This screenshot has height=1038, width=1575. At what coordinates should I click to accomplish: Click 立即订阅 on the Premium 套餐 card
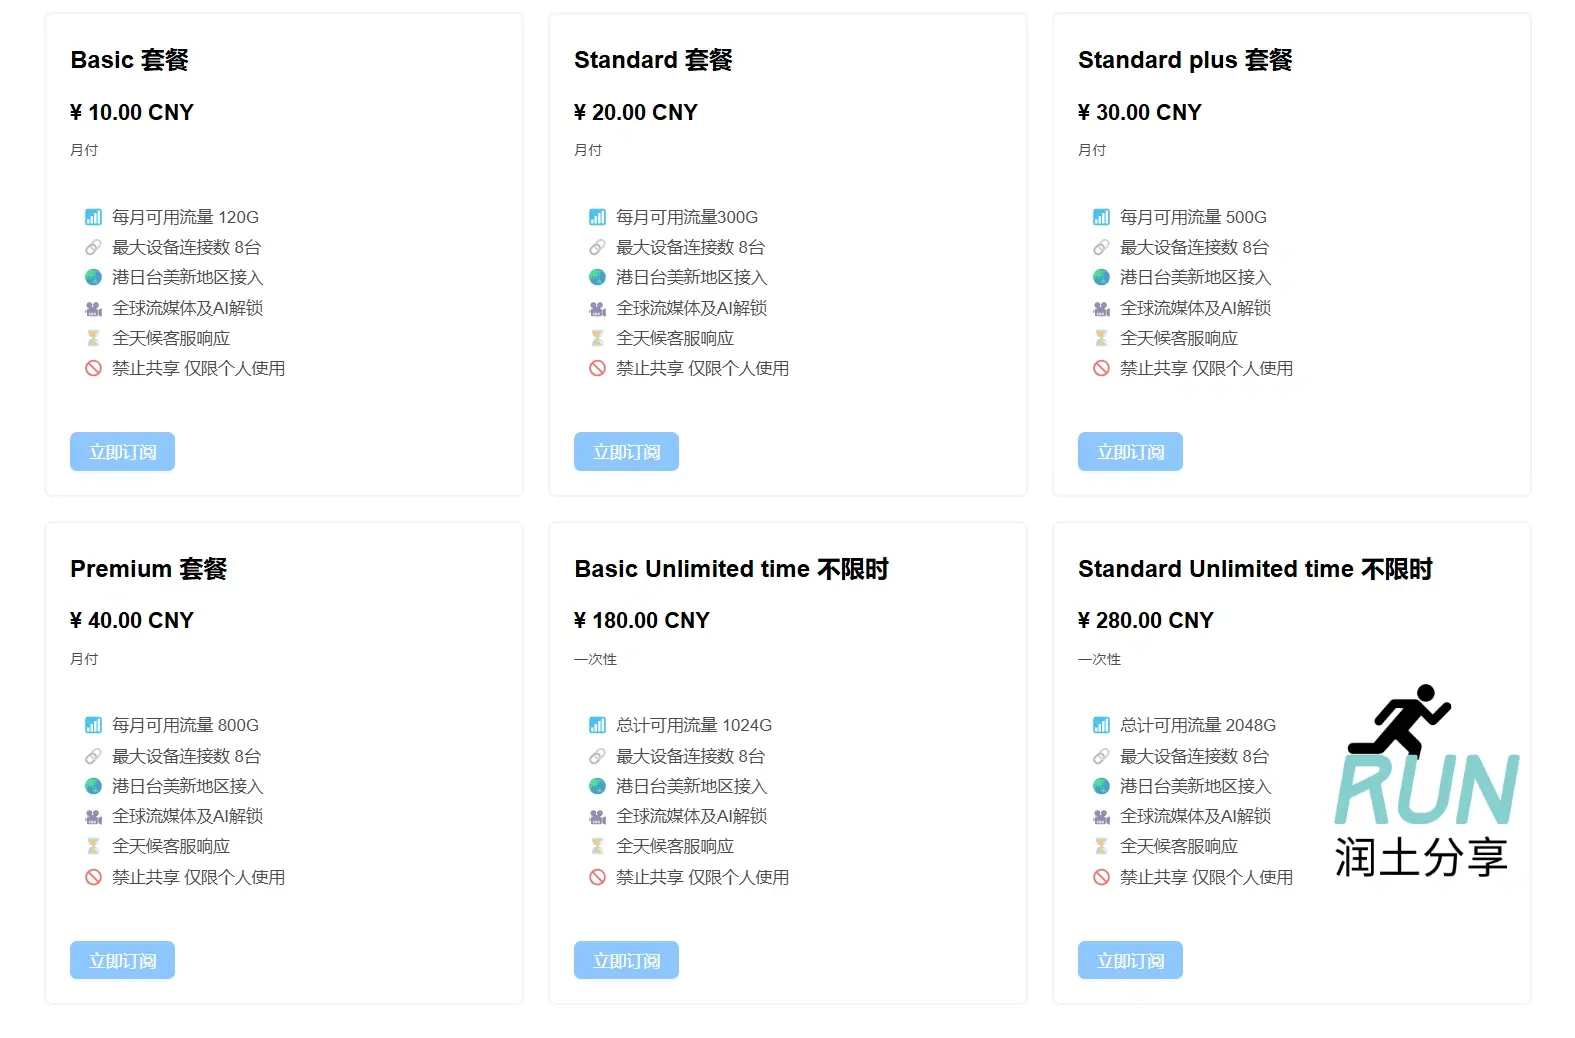tap(122, 959)
